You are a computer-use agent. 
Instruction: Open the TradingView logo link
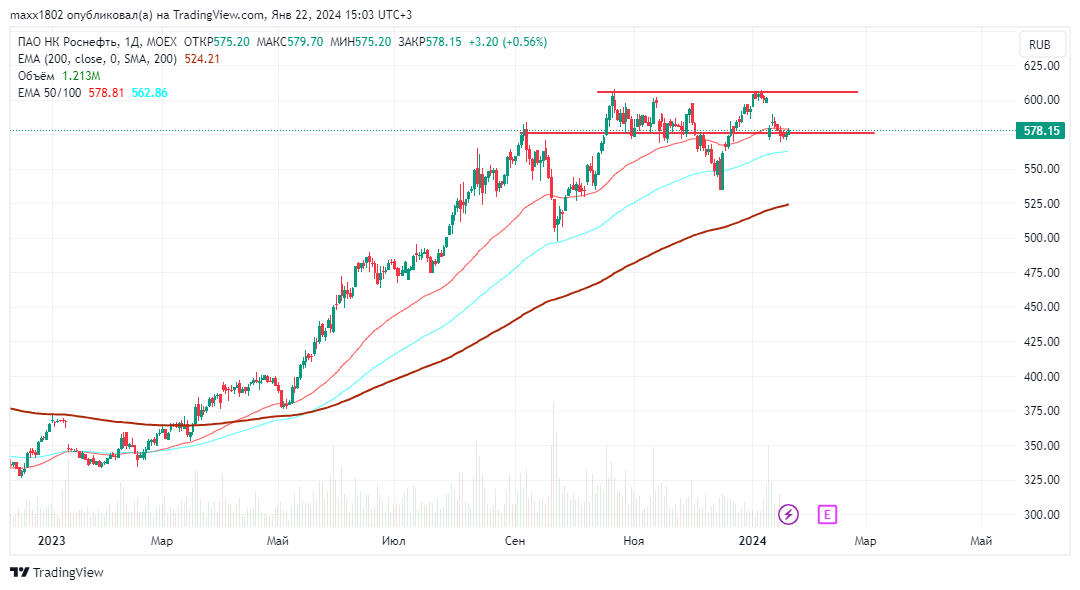tap(56, 572)
